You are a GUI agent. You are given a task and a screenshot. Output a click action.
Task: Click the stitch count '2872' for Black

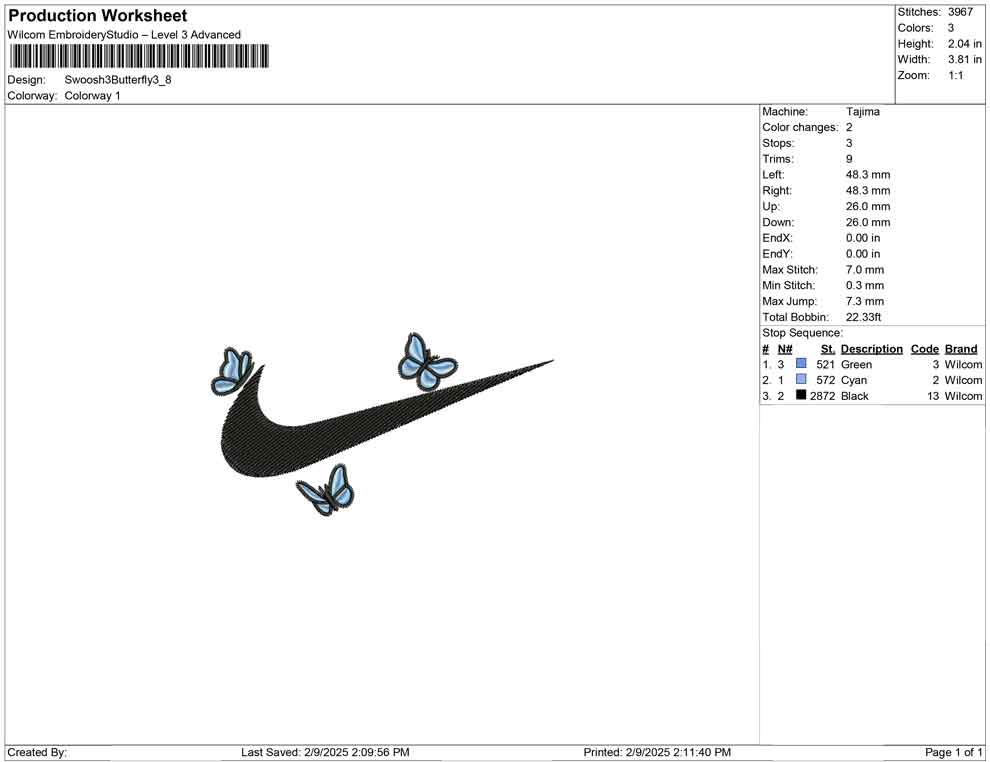click(x=822, y=396)
